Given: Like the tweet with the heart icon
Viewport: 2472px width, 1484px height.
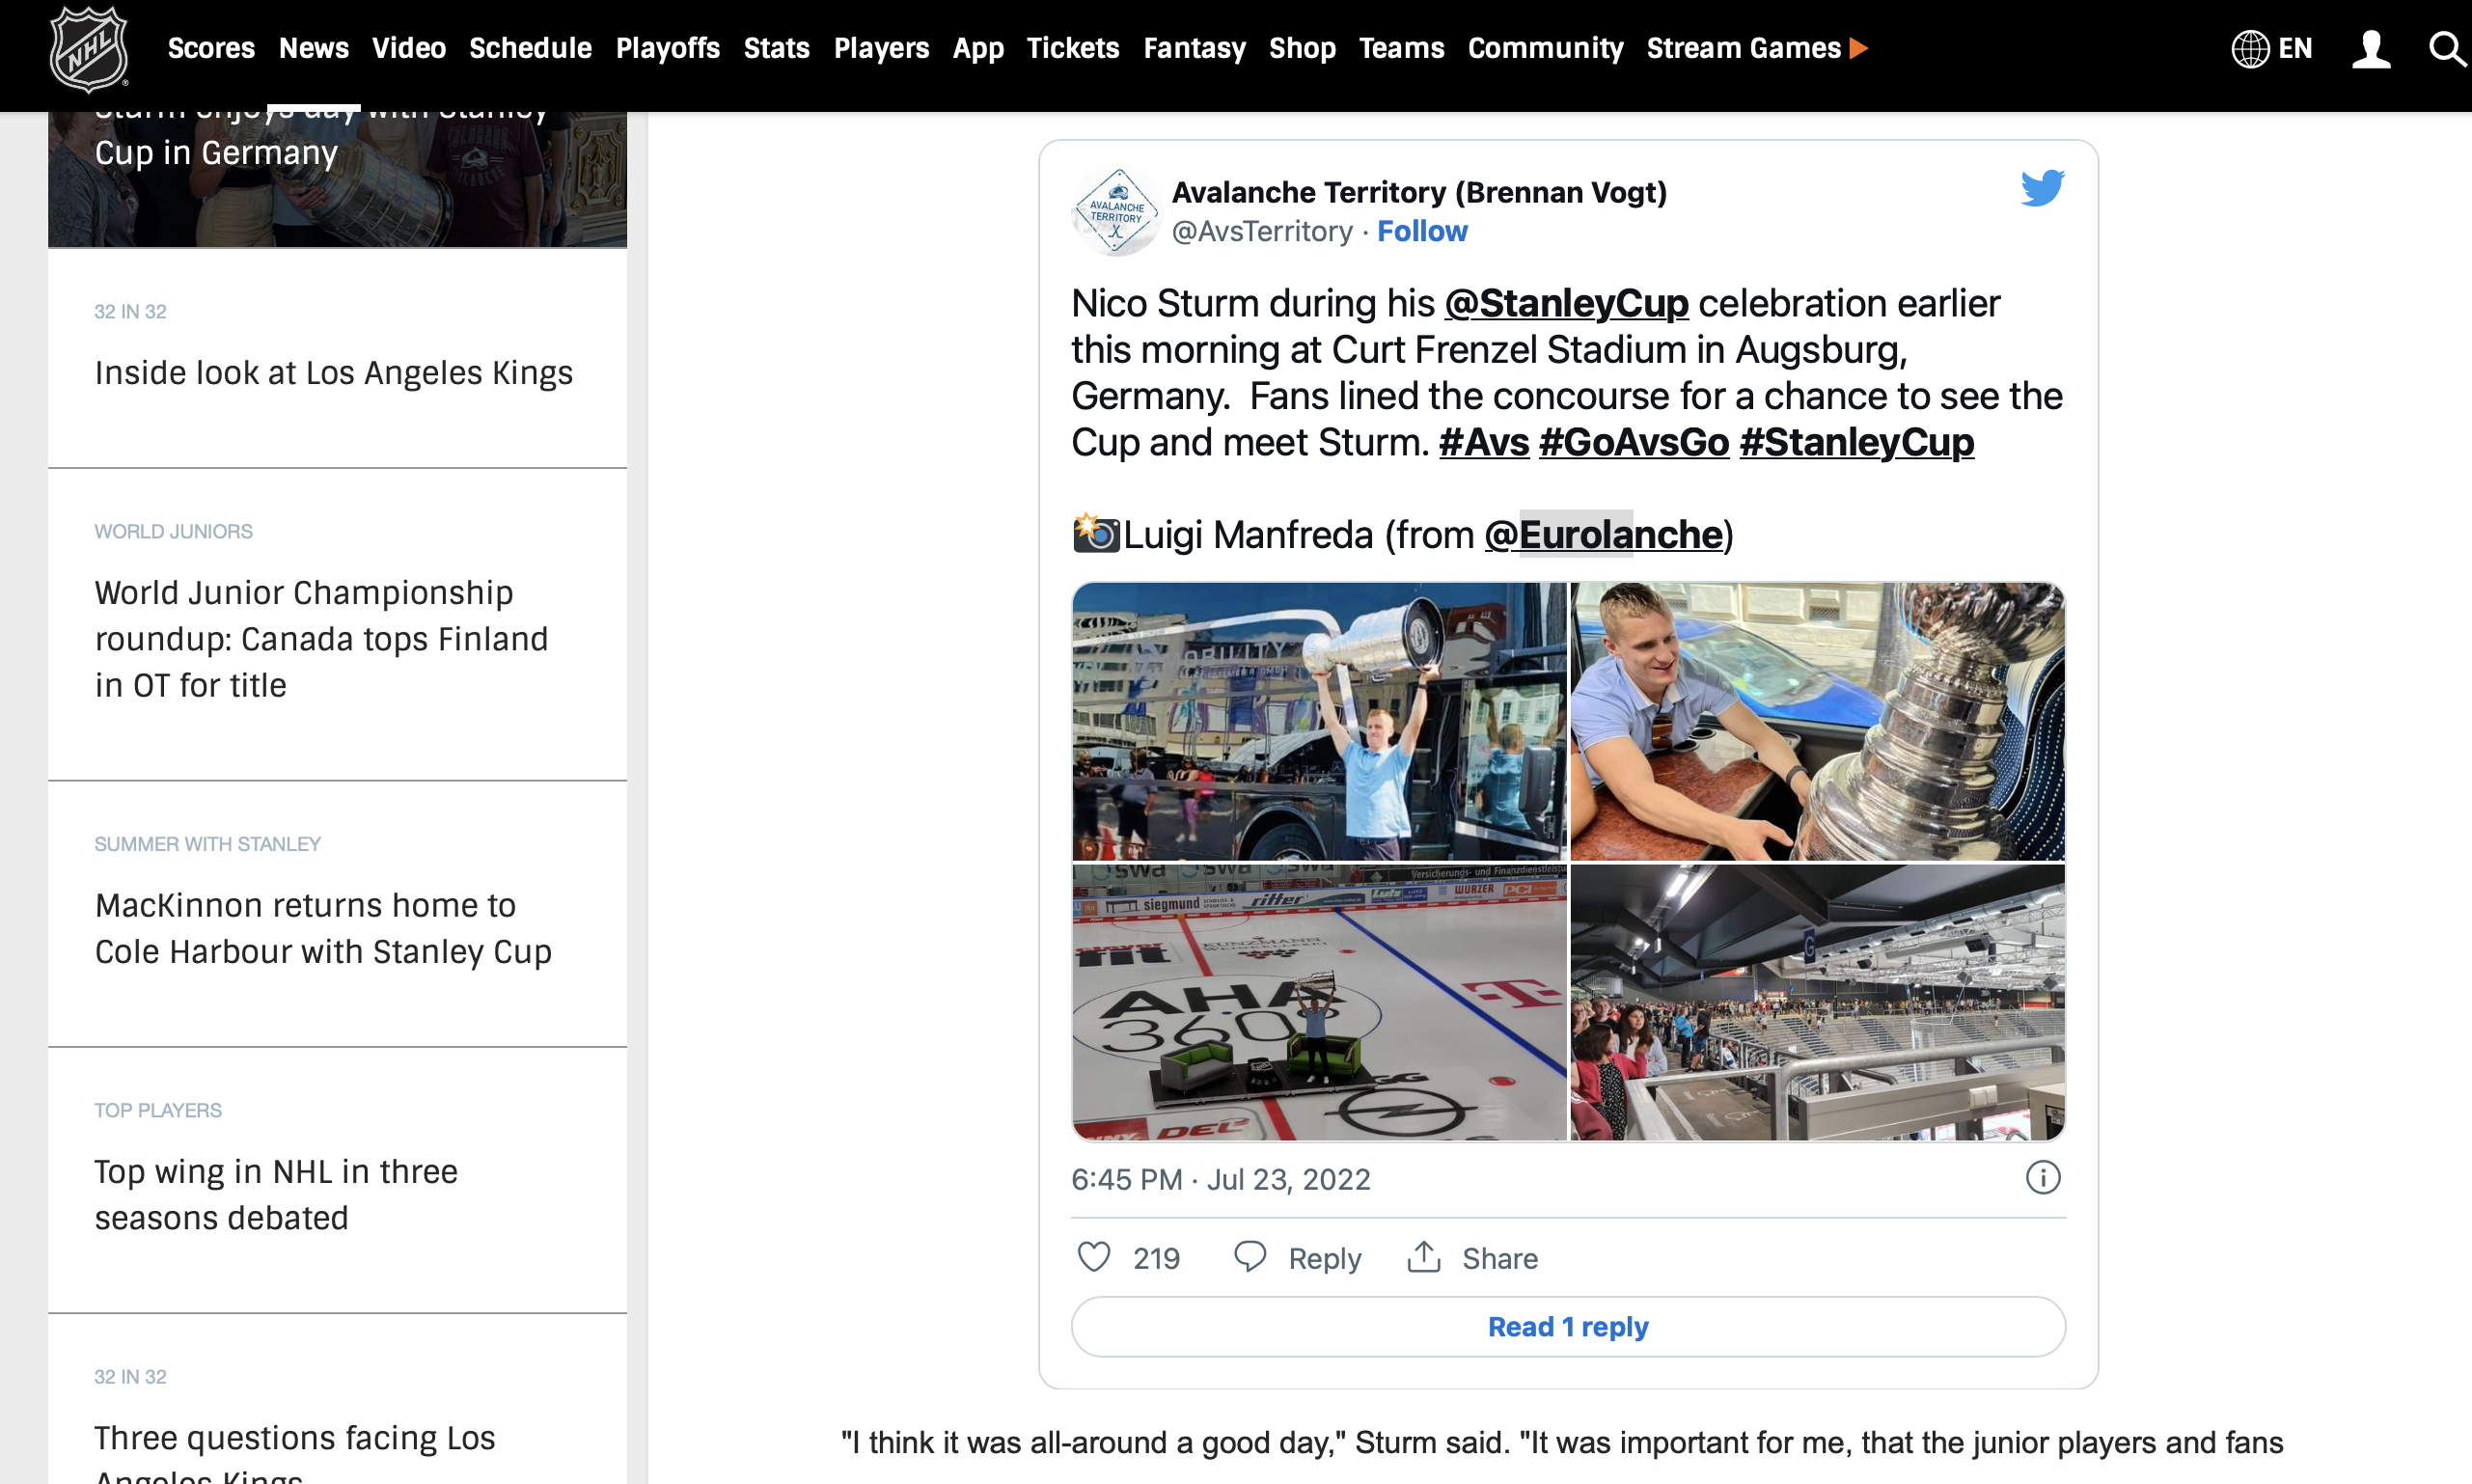Looking at the screenshot, I should pos(1093,1257).
